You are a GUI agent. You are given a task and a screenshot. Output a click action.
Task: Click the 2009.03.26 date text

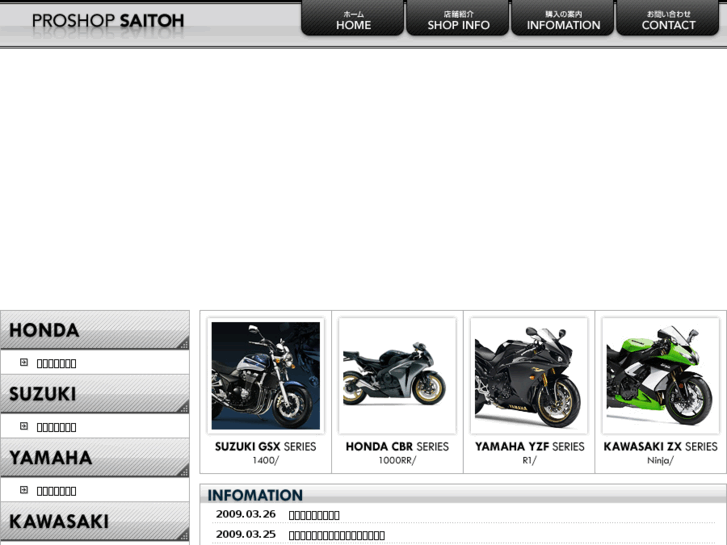tap(246, 514)
